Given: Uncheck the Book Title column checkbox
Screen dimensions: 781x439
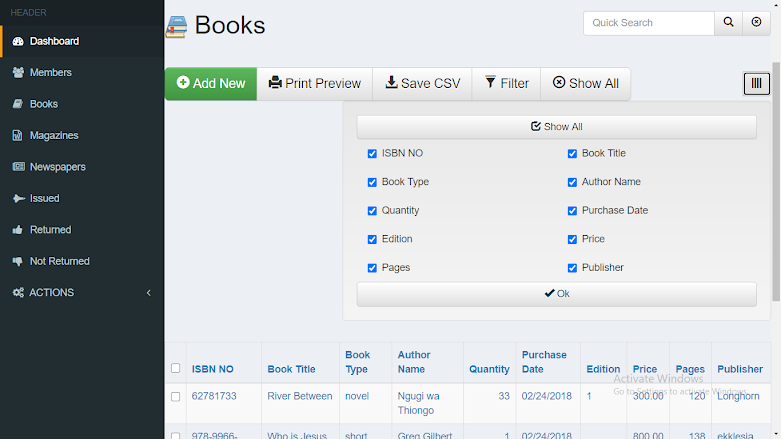Looking at the screenshot, I should (x=572, y=153).
